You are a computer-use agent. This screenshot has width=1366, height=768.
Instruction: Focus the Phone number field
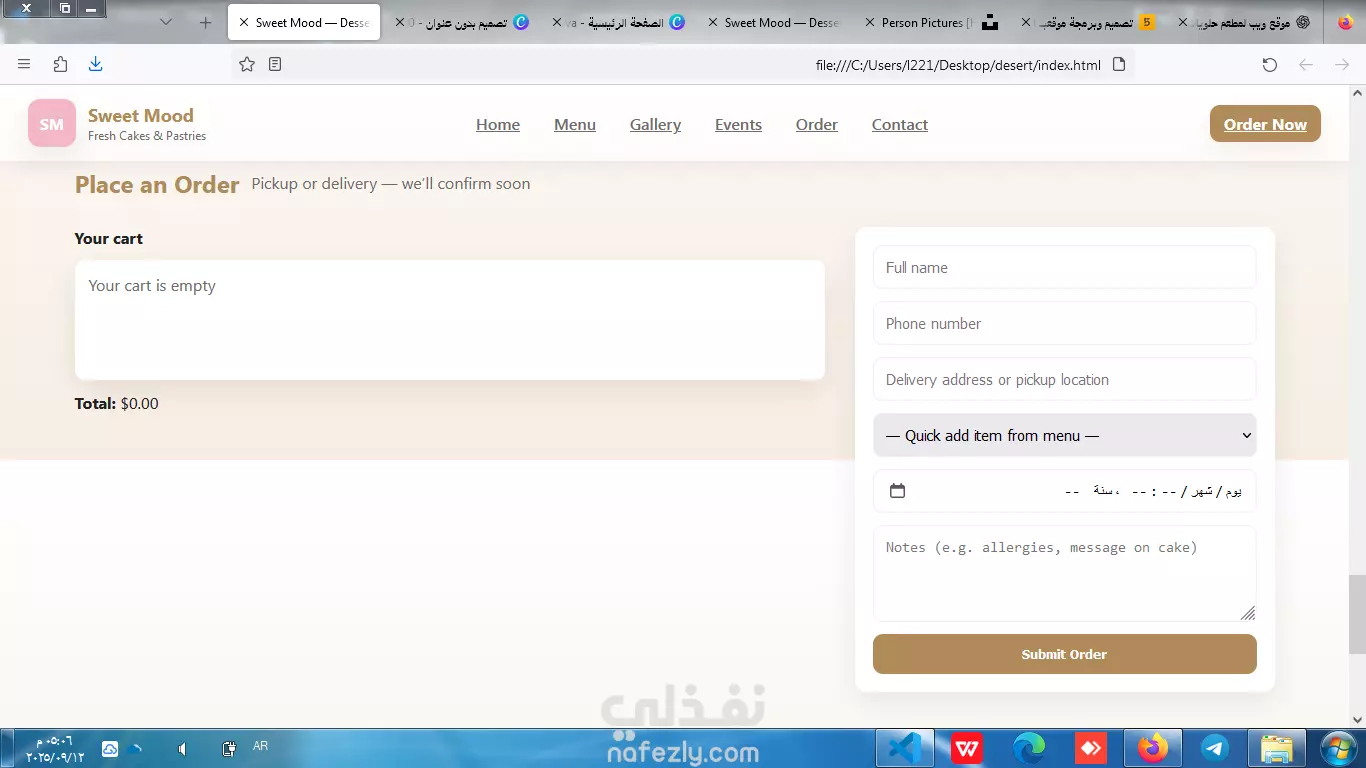pos(1064,324)
